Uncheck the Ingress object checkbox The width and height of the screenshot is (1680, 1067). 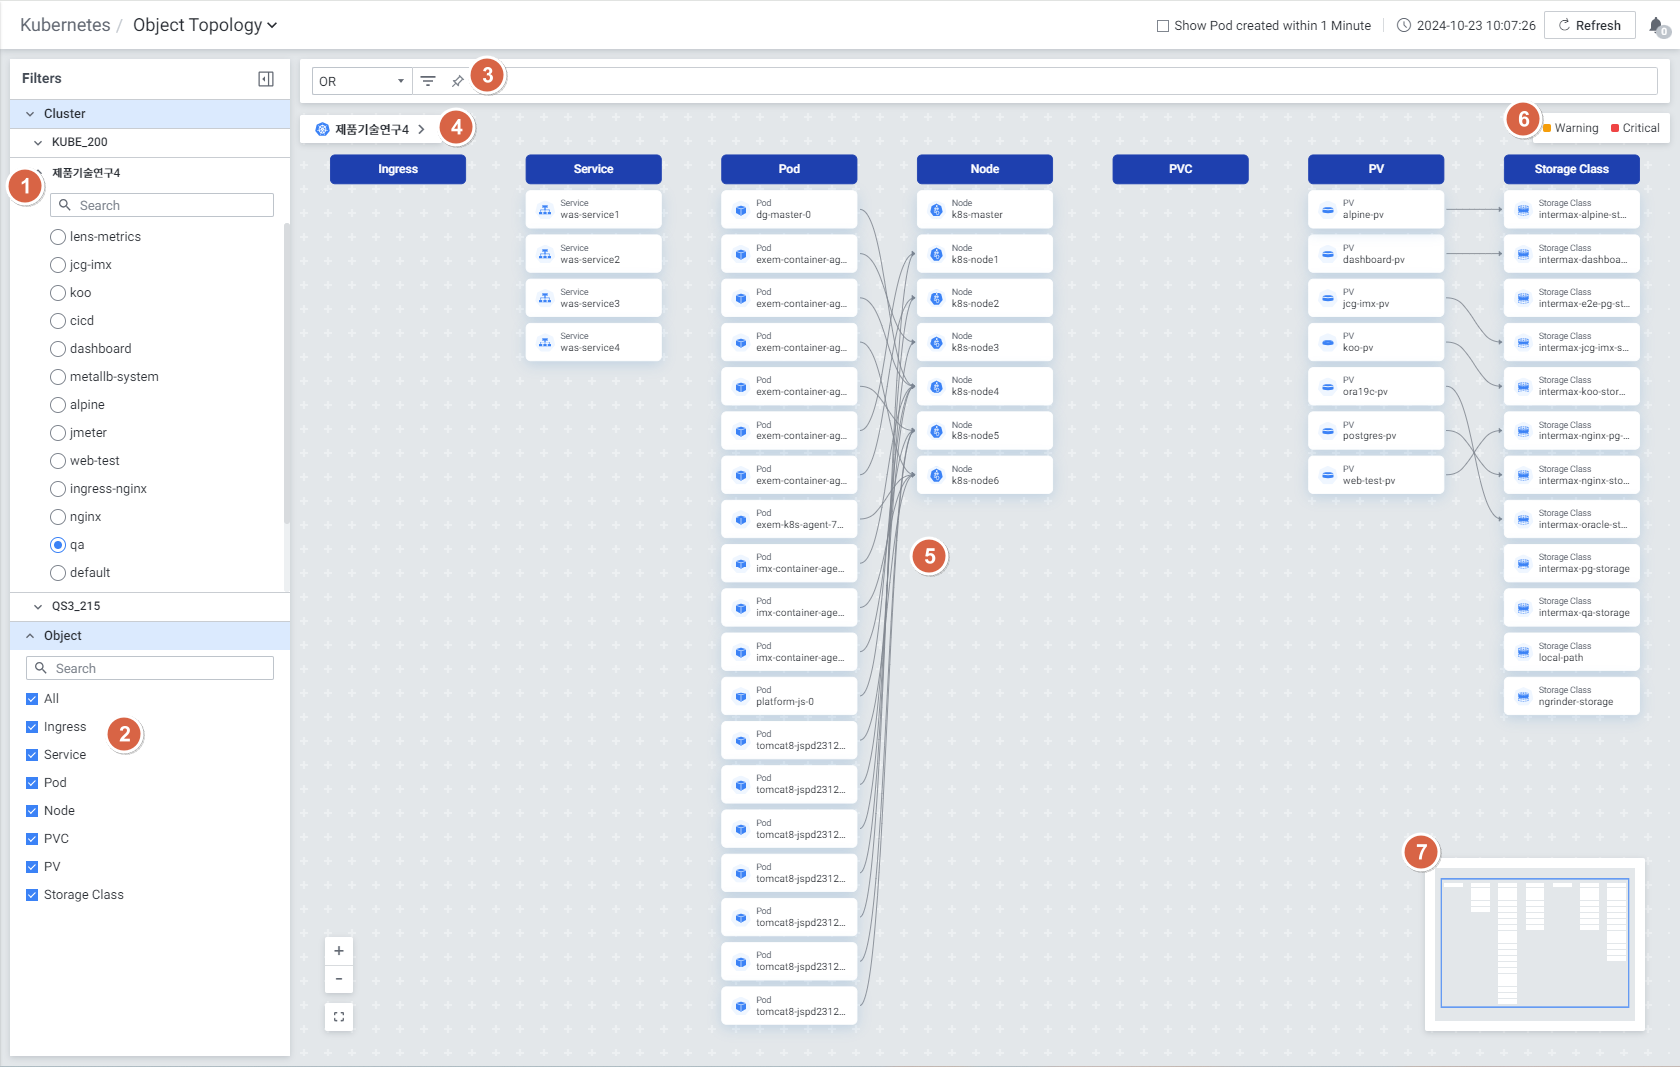(x=32, y=727)
